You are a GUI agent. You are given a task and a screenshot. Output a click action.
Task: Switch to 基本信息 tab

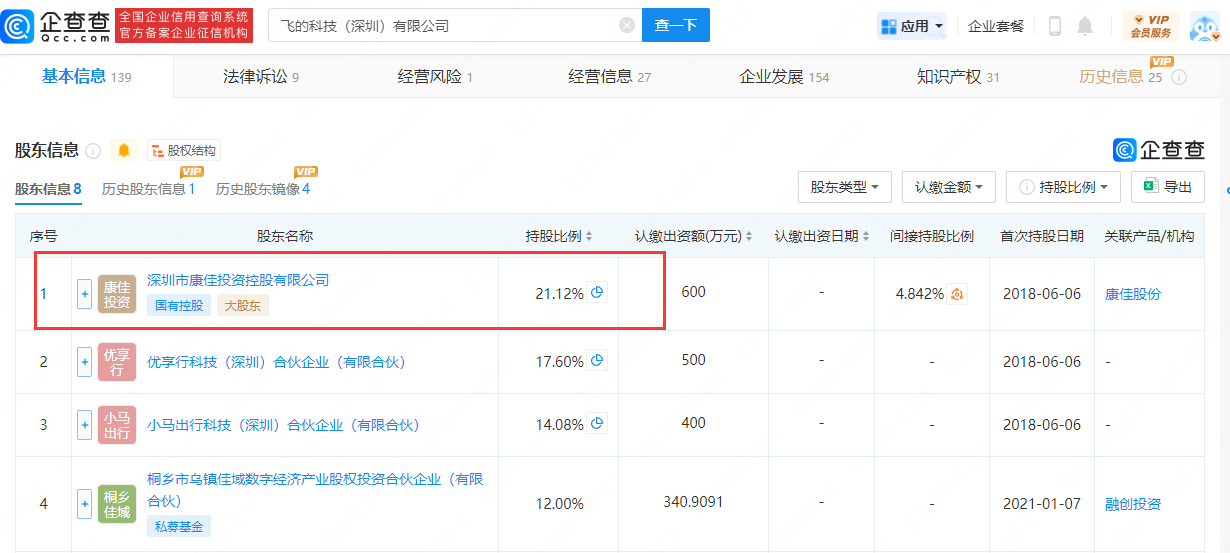pyautogui.click(x=86, y=77)
